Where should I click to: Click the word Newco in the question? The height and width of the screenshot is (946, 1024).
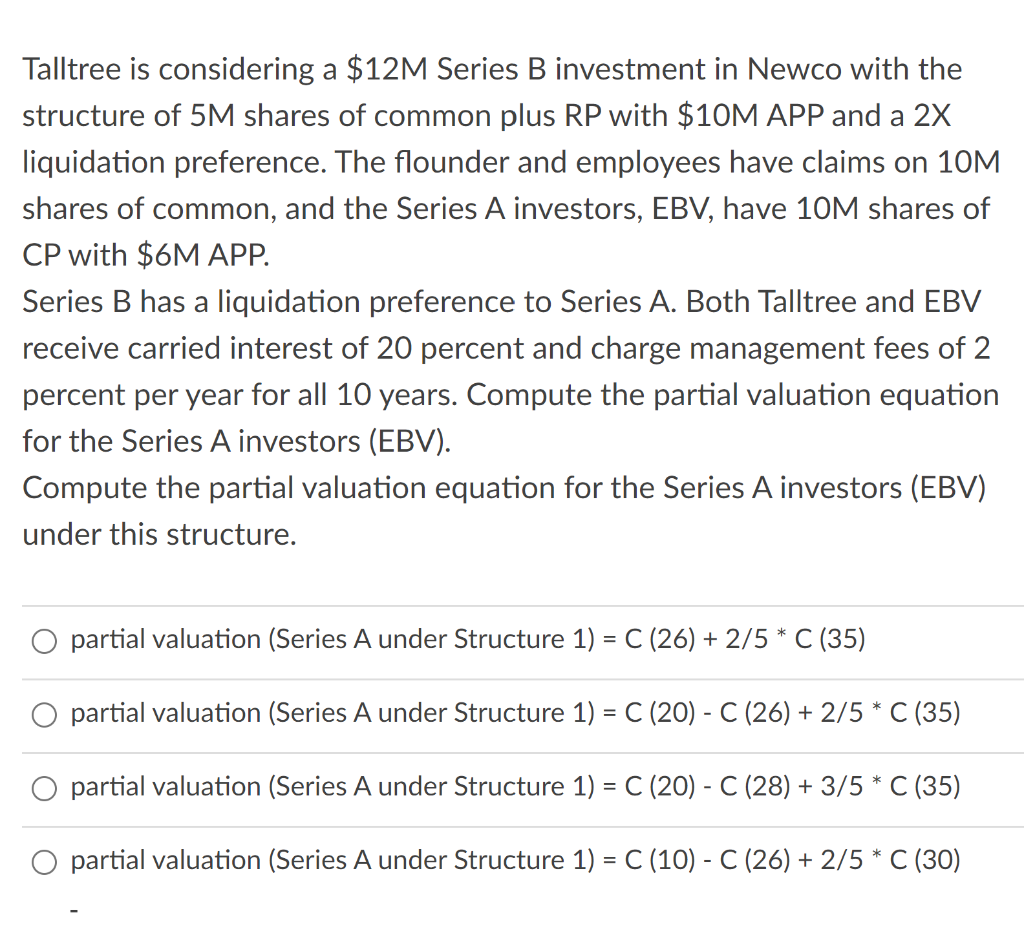[x=793, y=69]
